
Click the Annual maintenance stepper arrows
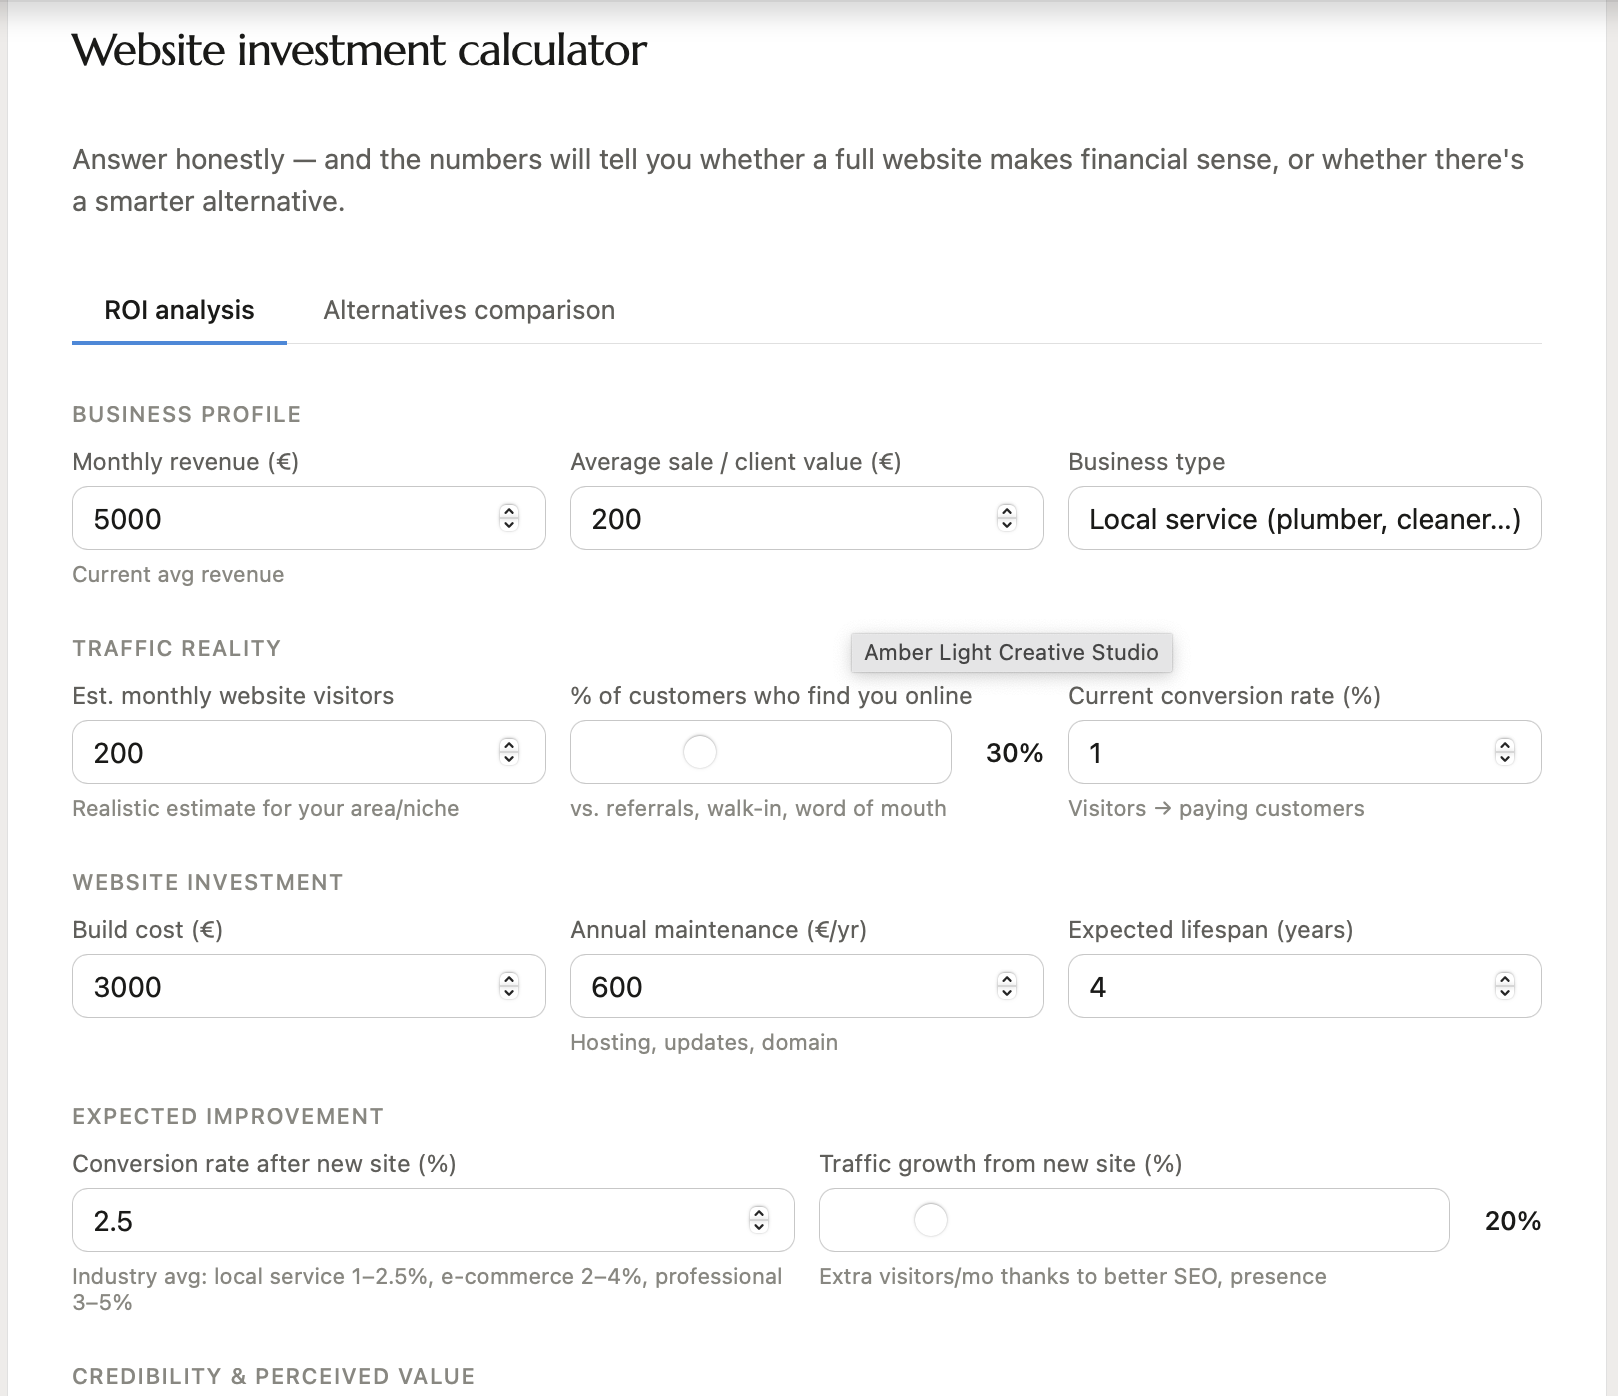coord(1007,986)
